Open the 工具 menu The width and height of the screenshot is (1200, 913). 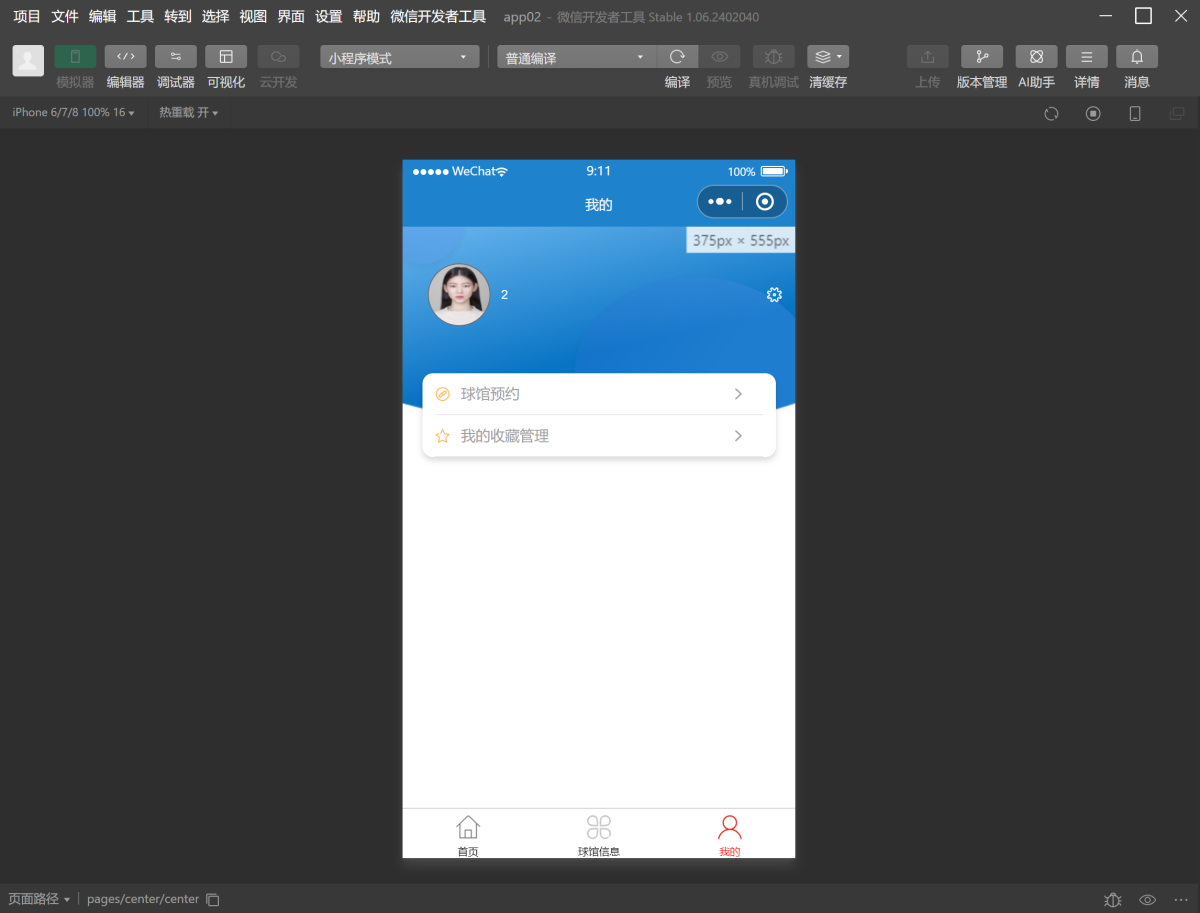click(140, 16)
